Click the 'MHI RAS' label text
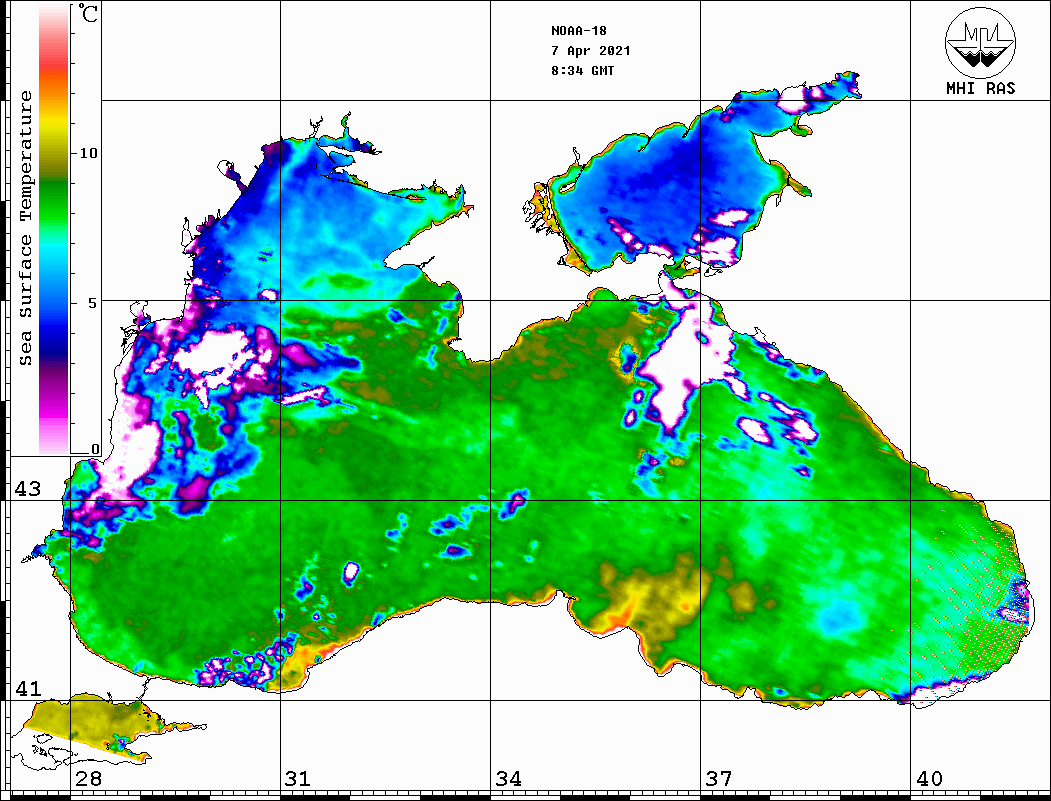Viewport: 1051px width, 801px height. coord(980,88)
